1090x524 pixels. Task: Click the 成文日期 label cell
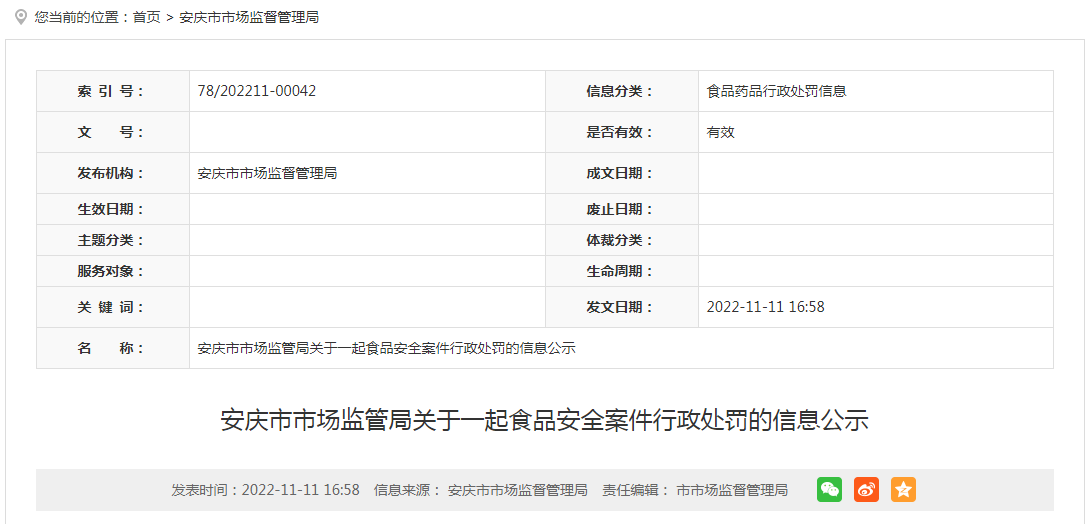(x=622, y=173)
